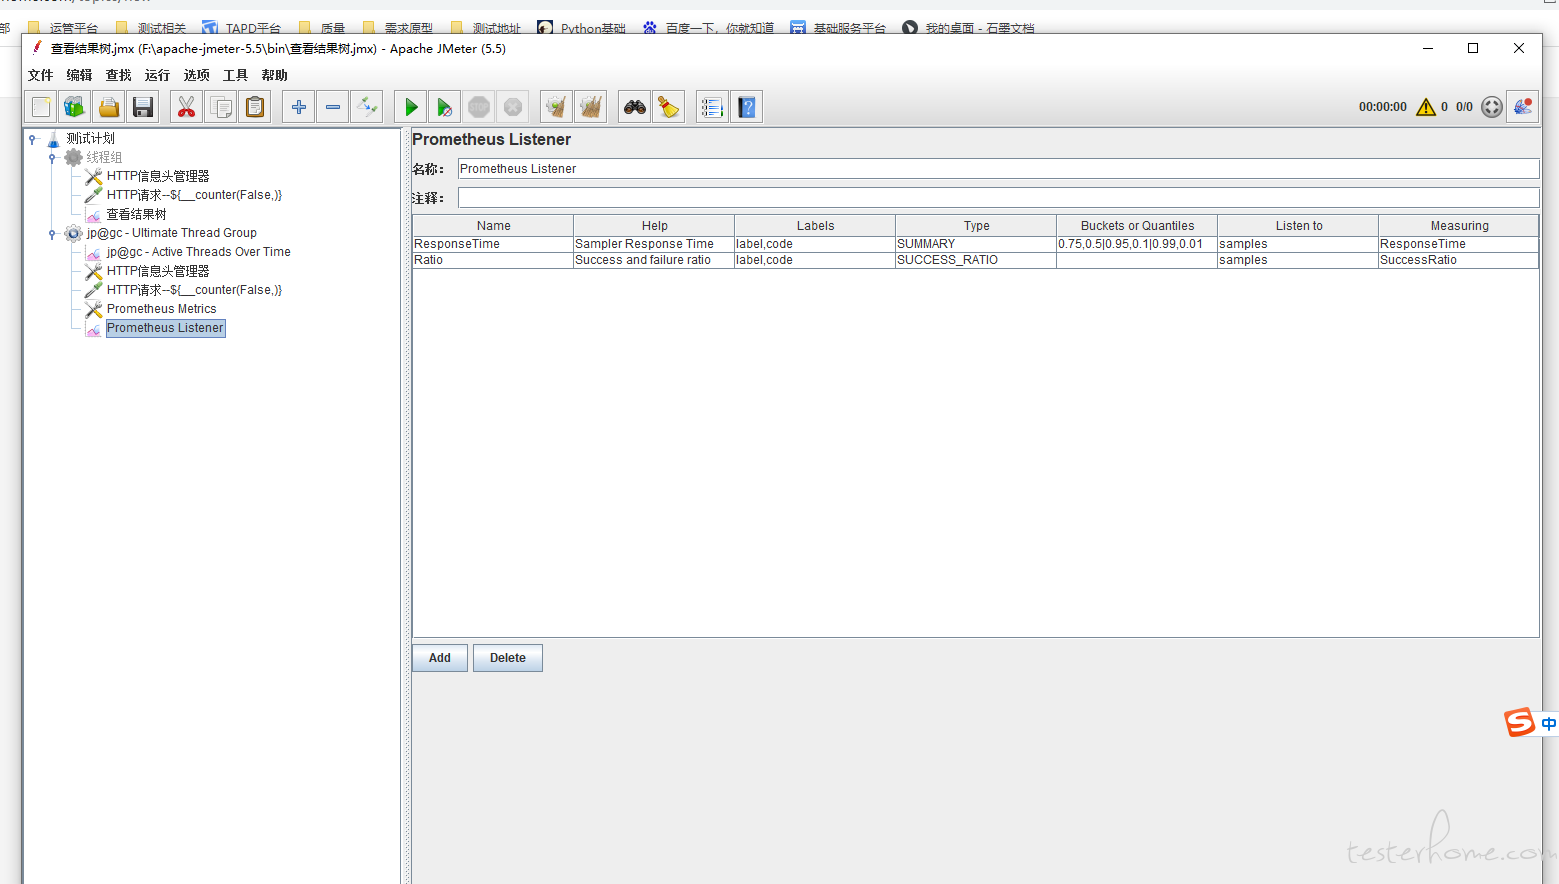1559x884 pixels.
Task: Click the Shutdown icon
Action: pyautogui.click(x=513, y=107)
